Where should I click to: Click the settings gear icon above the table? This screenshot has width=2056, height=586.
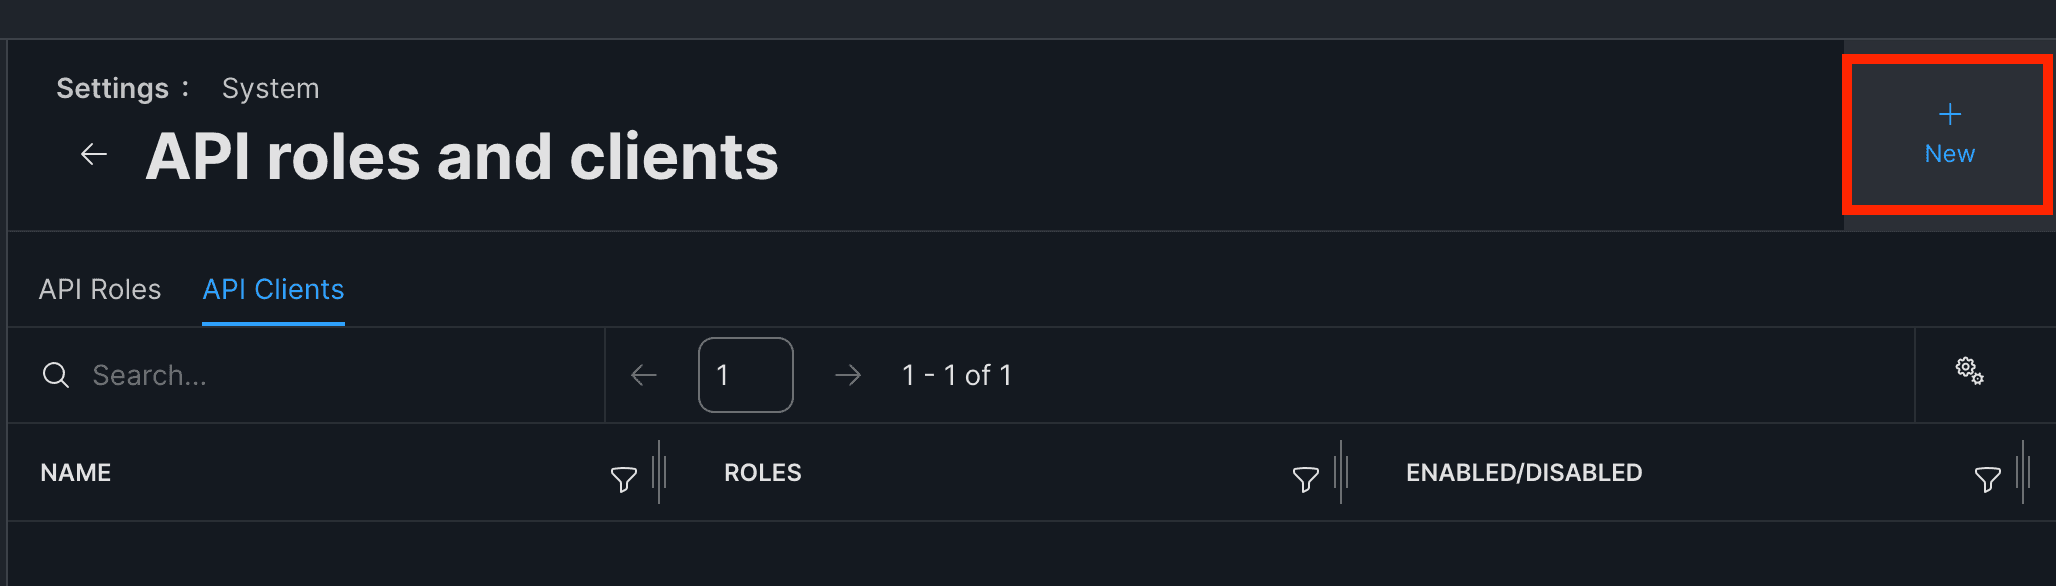[1969, 372]
